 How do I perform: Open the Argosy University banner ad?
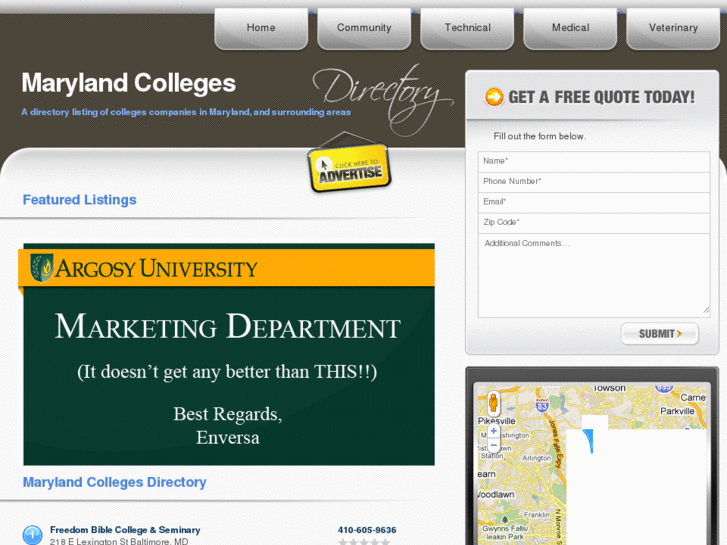tap(227, 354)
